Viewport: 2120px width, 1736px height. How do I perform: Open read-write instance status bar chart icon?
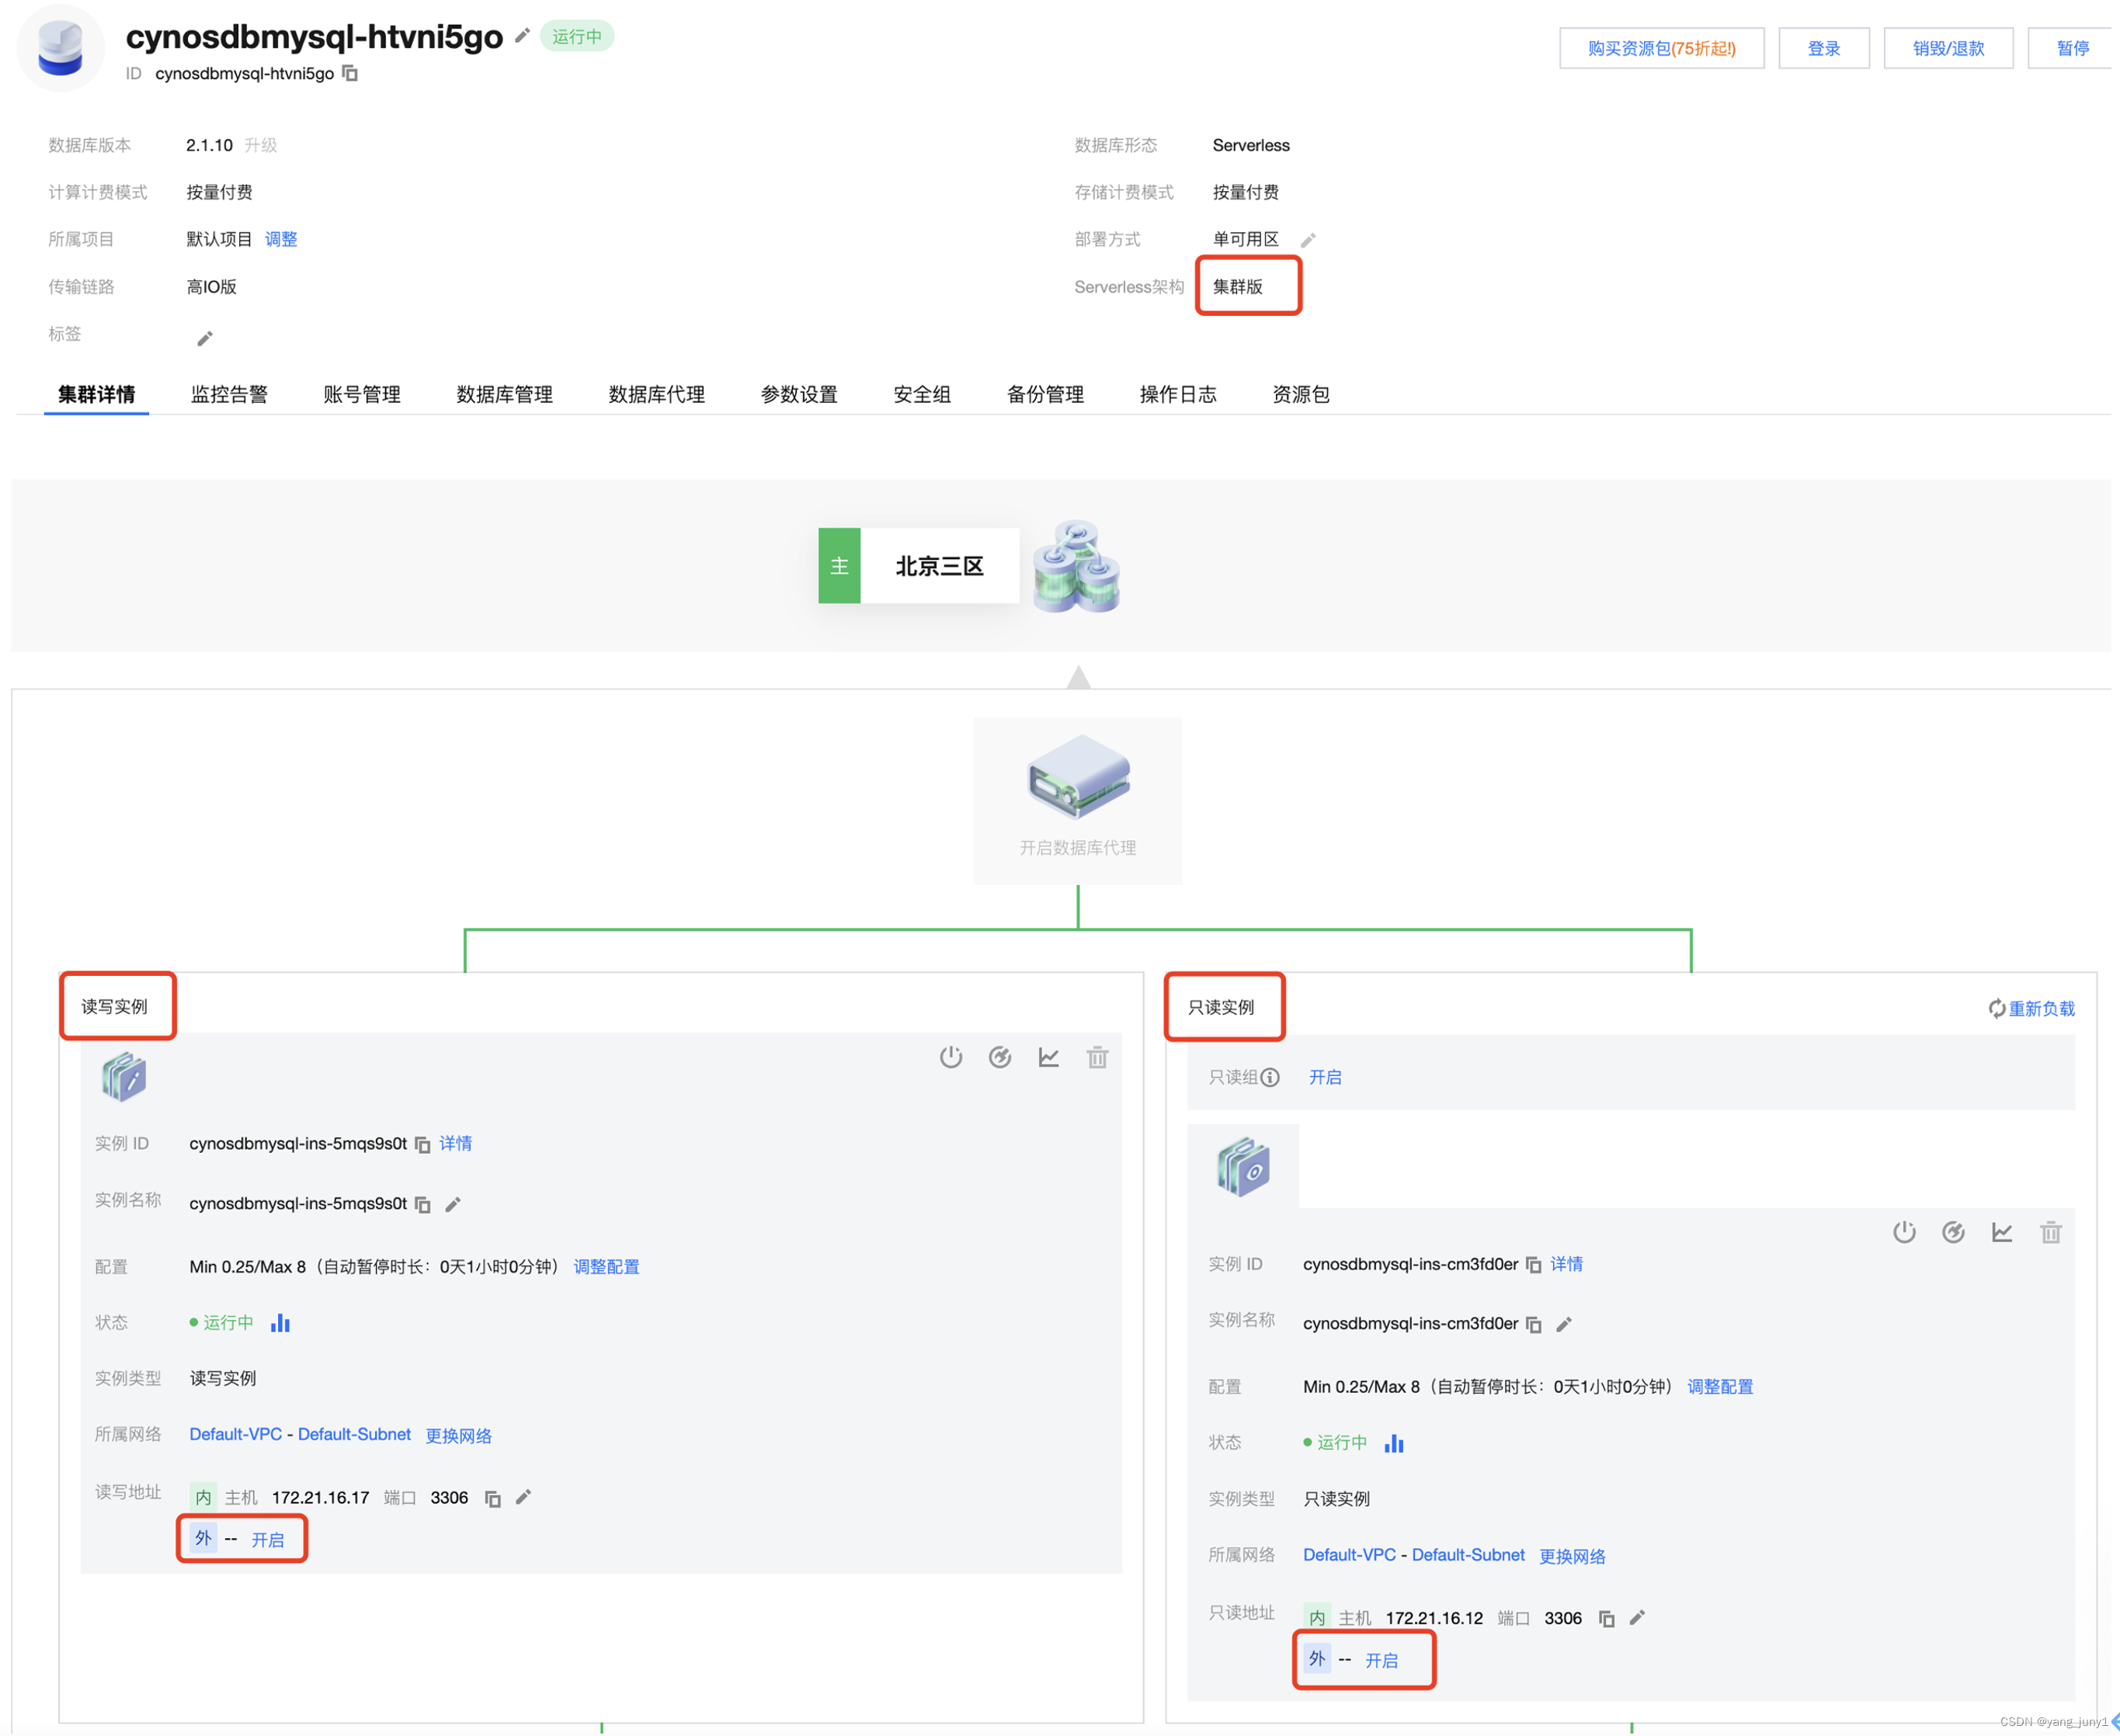[280, 1323]
